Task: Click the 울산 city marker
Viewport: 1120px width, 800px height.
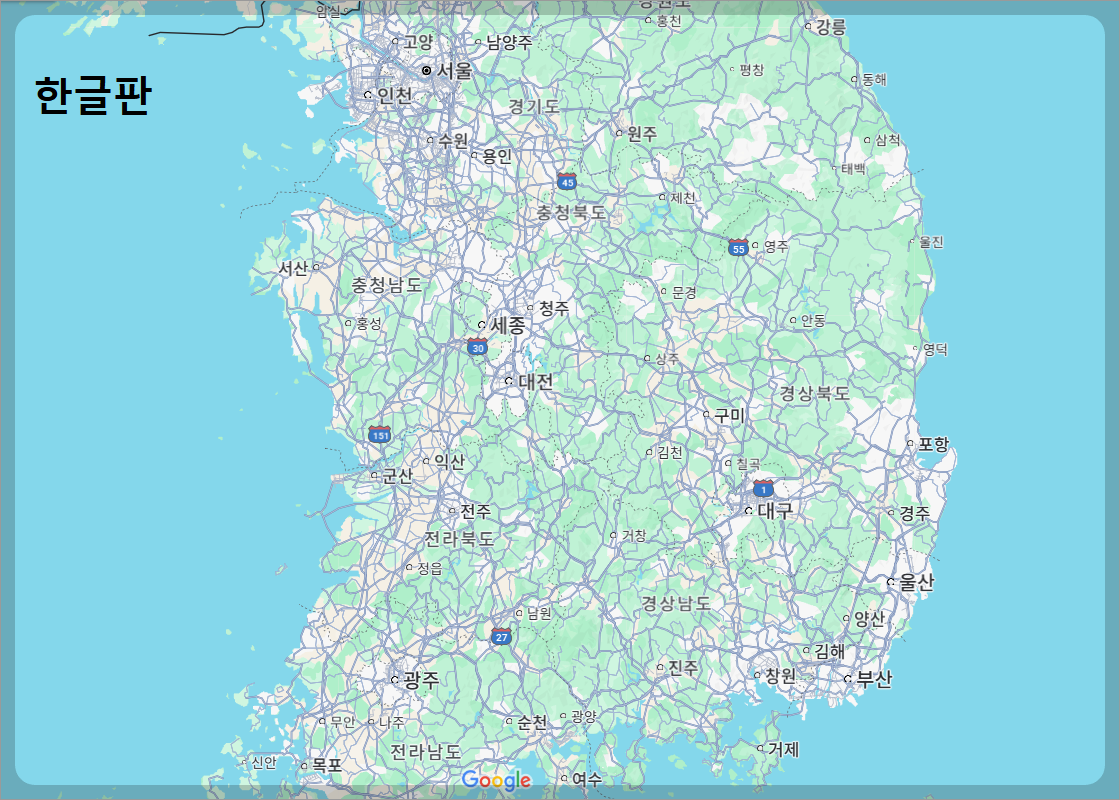Action: pyautogui.click(x=889, y=583)
